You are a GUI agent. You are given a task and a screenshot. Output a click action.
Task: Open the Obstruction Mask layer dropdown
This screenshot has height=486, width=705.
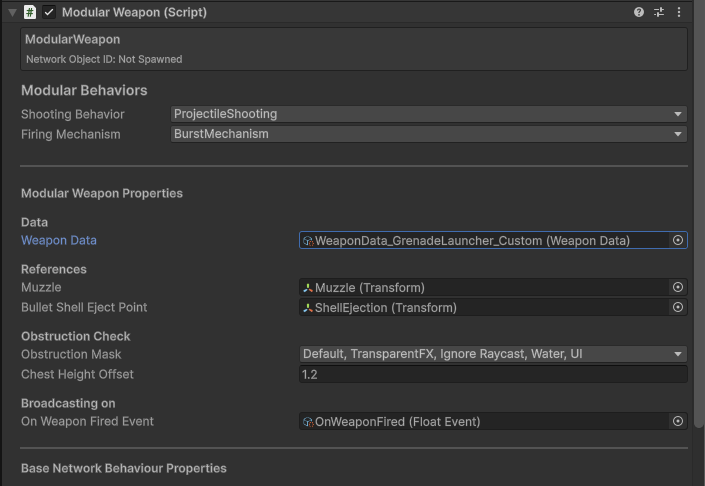492,354
